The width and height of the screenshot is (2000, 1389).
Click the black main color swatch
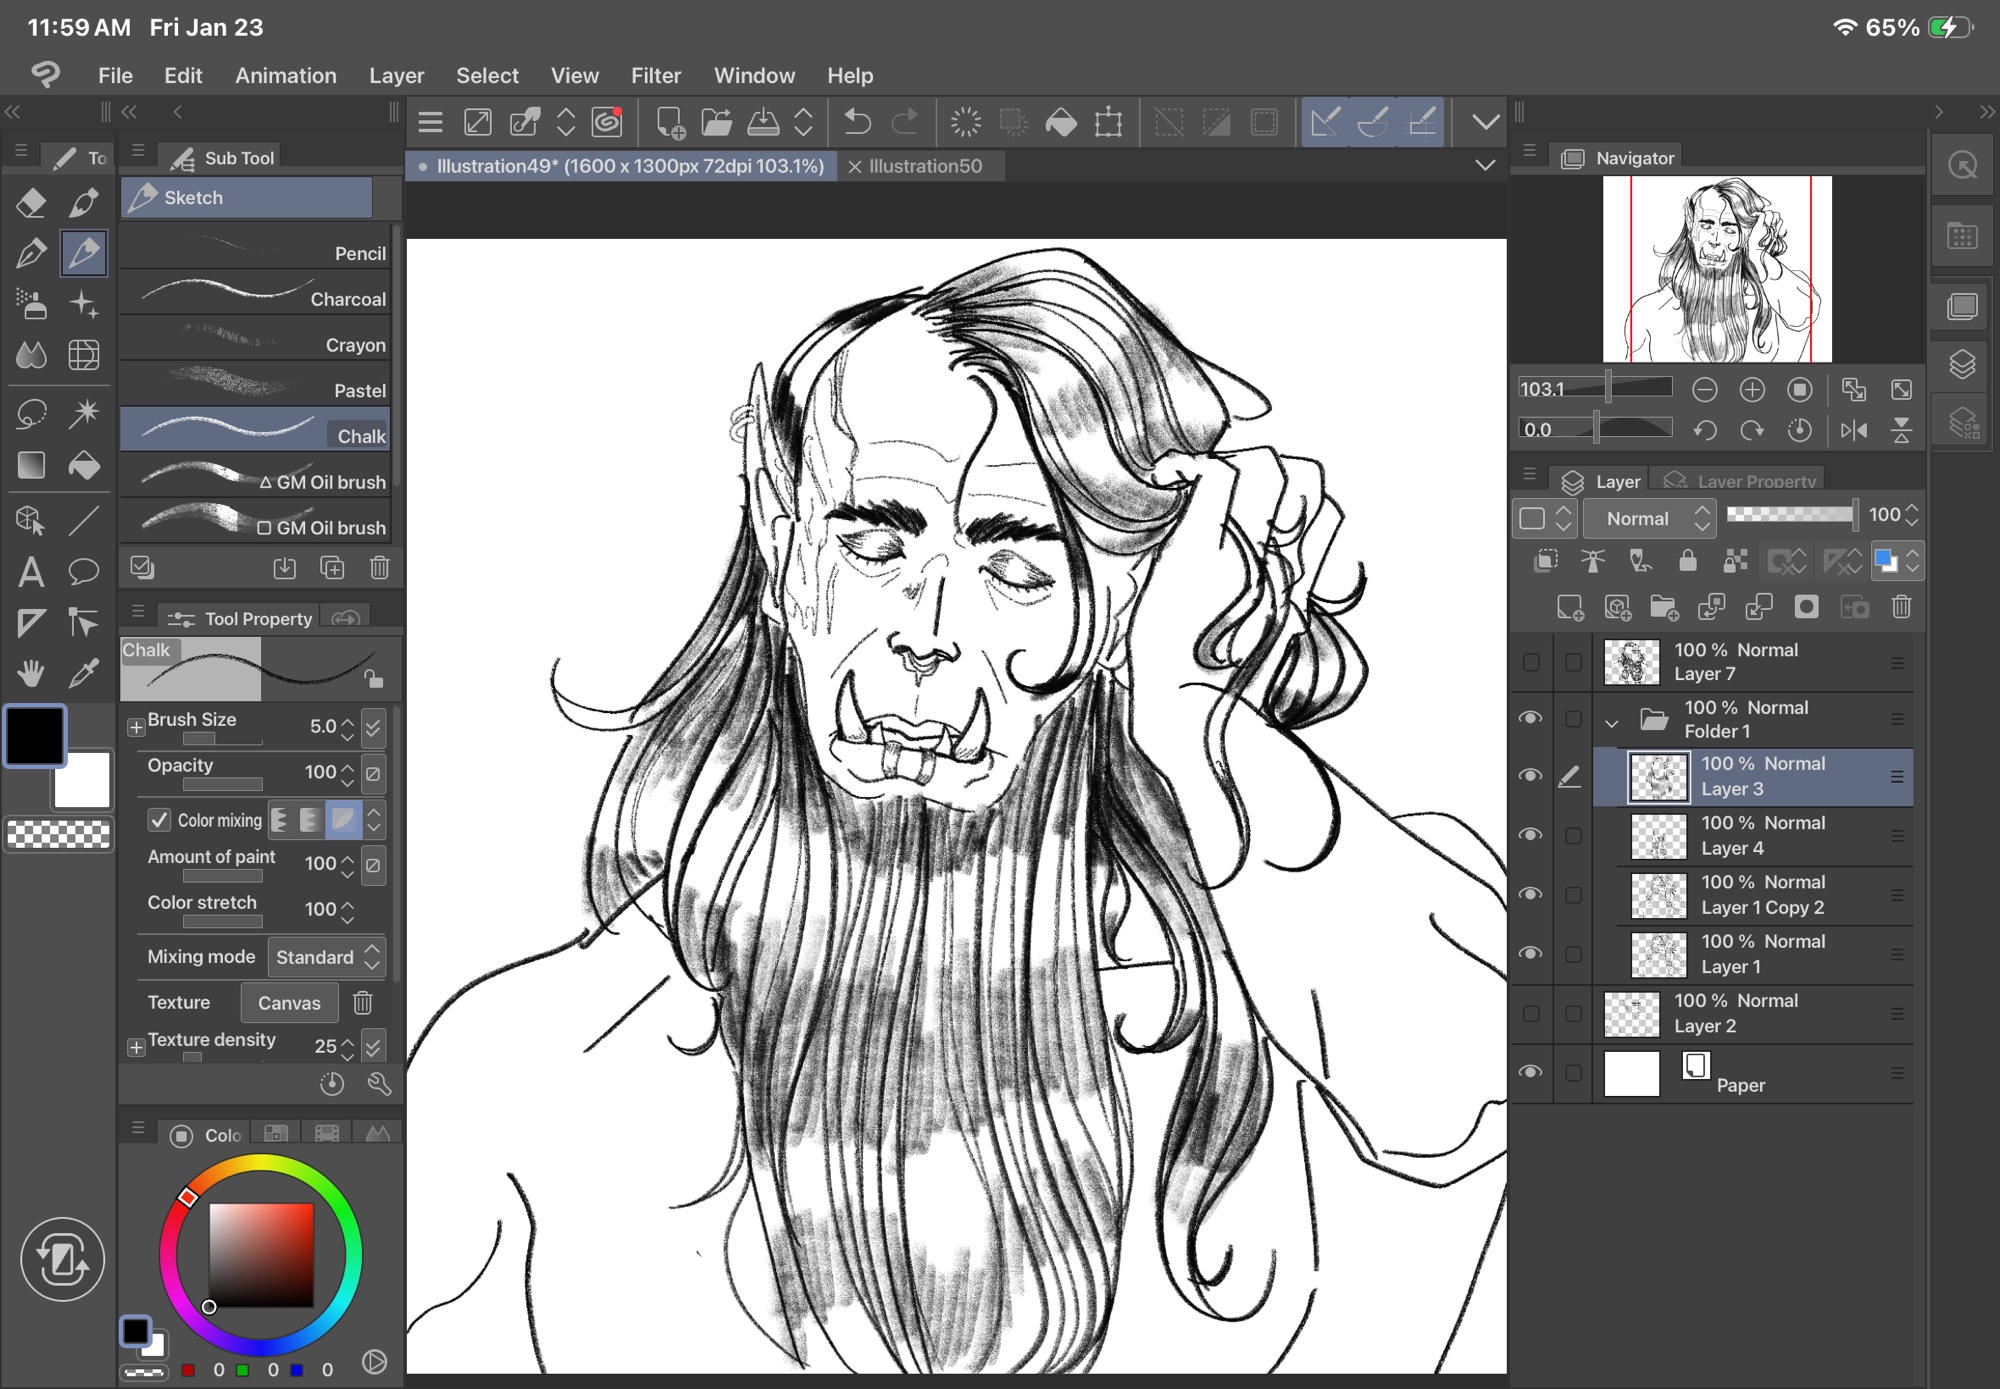[x=36, y=736]
